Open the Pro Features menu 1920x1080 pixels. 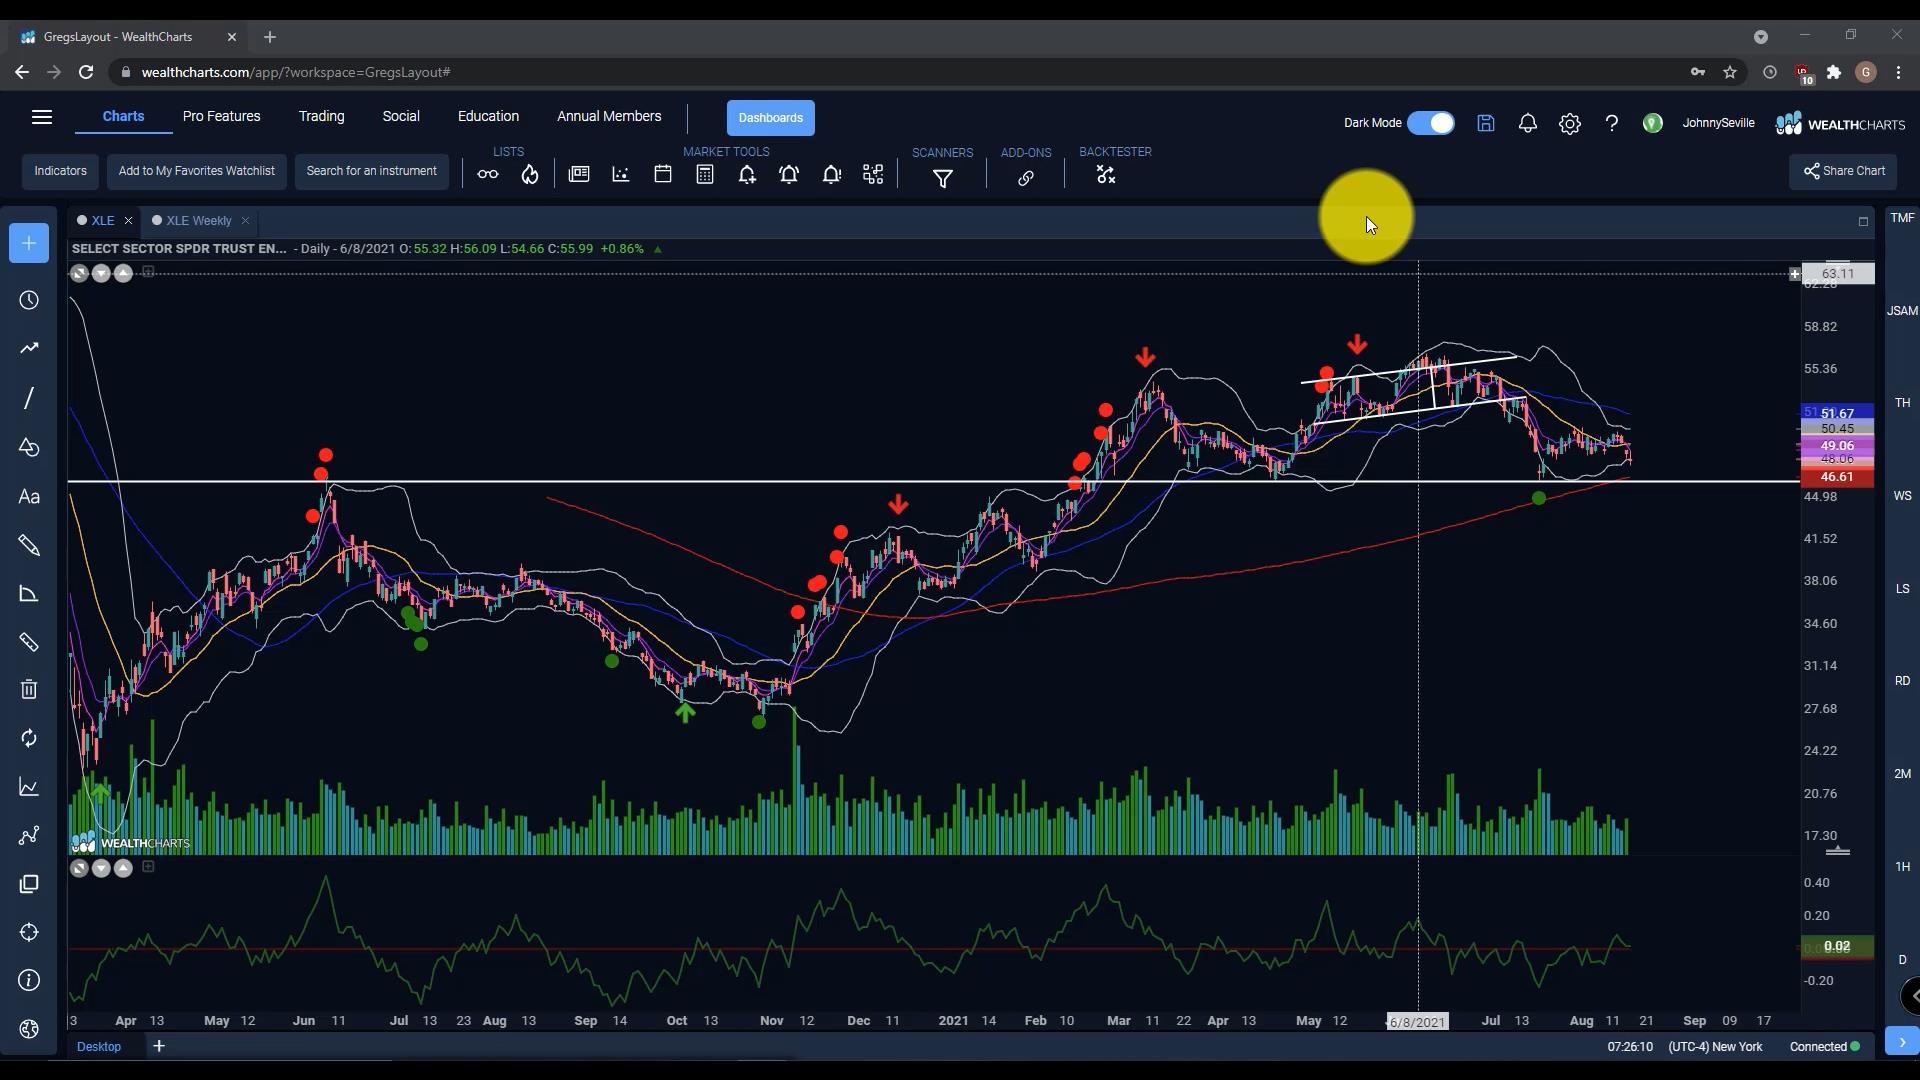click(x=221, y=117)
